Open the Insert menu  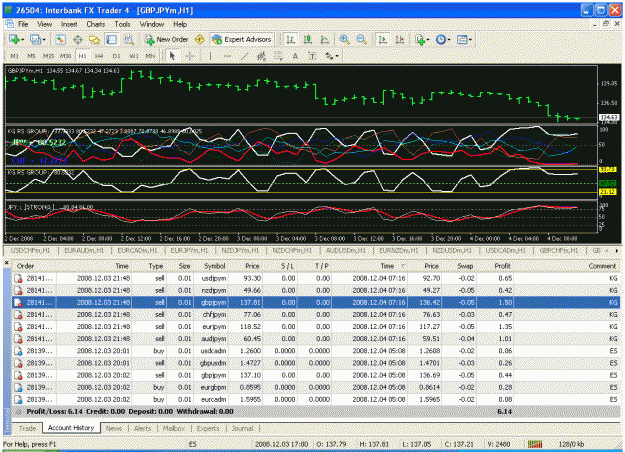click(x=69, y=24)
